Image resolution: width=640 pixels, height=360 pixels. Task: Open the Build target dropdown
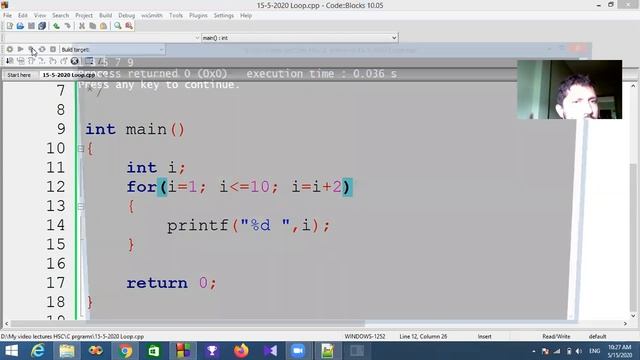[x=113, y=49]
